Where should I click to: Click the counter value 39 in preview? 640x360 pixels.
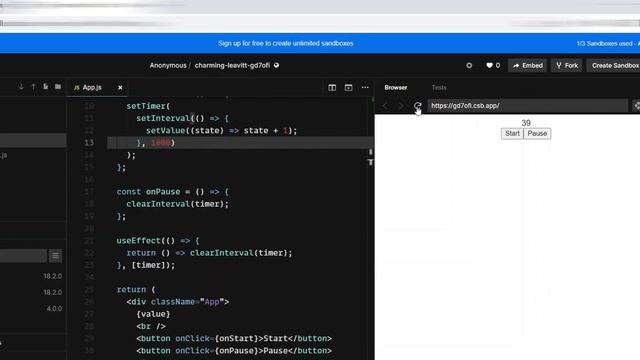point(526,123)
